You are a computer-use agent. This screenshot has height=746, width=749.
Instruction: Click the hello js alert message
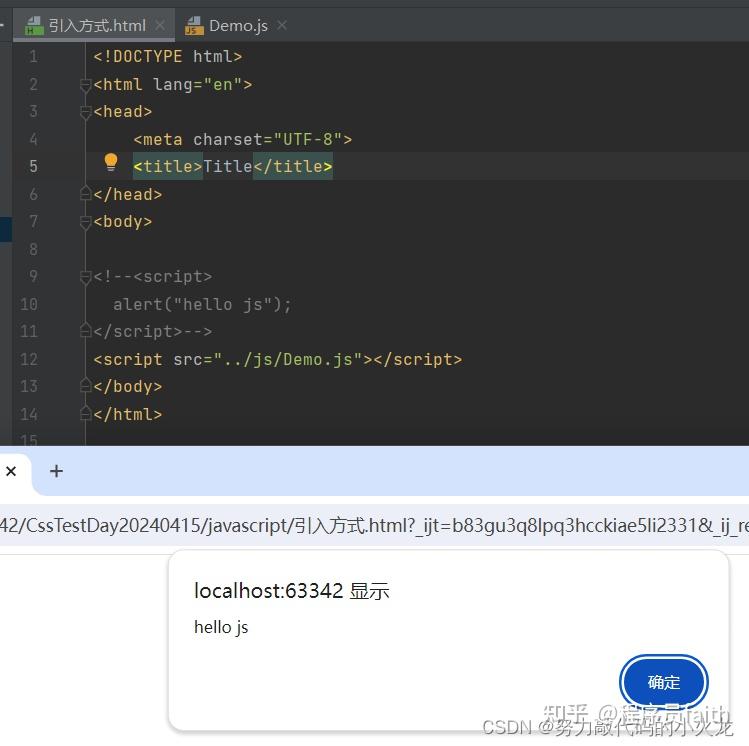point(221,627)
